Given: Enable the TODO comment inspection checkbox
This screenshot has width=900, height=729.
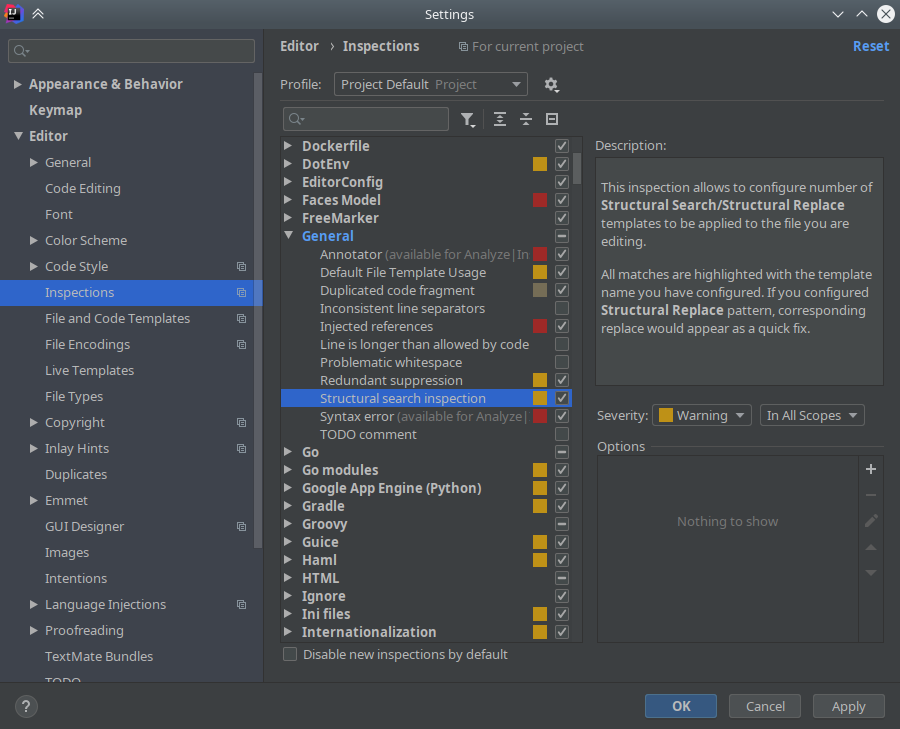Looking at the screenshot, I should [562, 435].
